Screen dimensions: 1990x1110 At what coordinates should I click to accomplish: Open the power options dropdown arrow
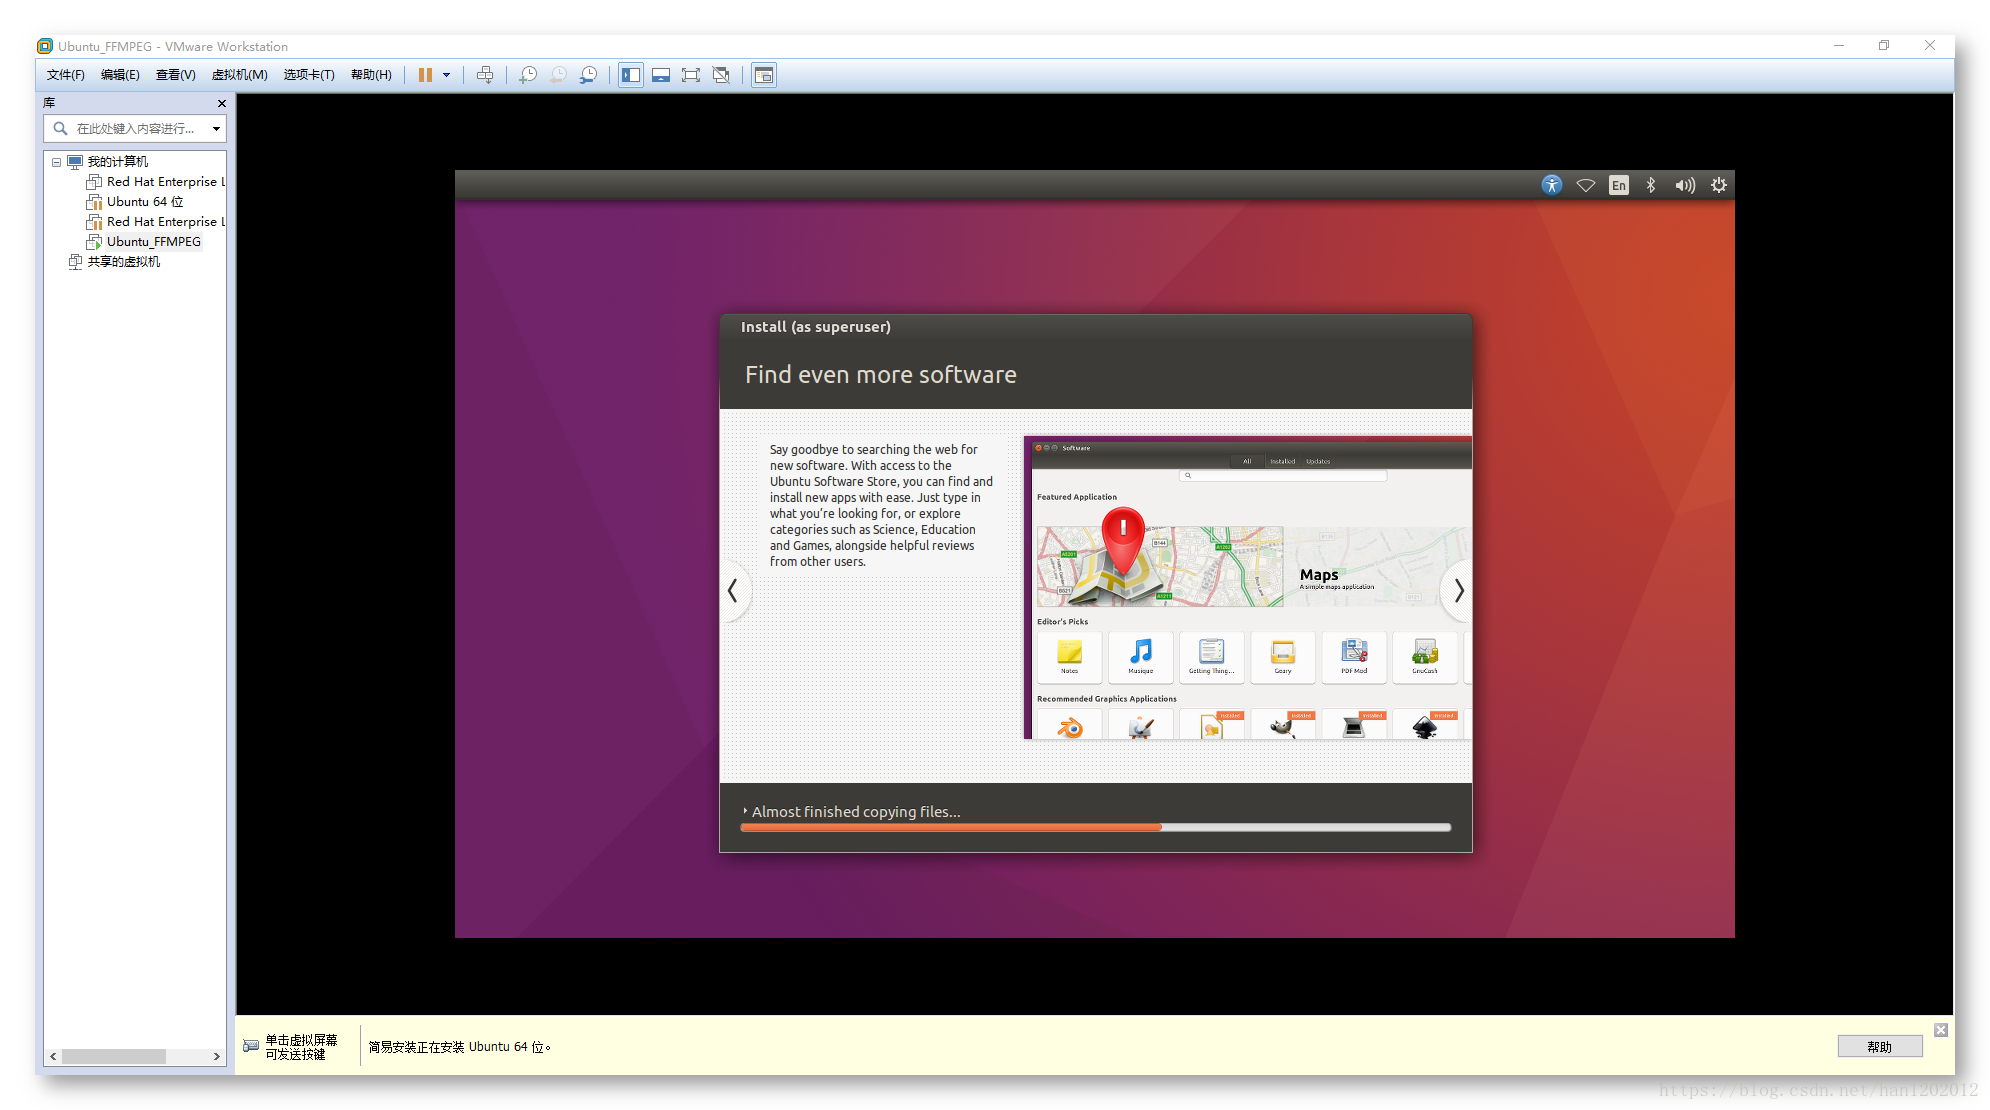(x=446, y=75)
